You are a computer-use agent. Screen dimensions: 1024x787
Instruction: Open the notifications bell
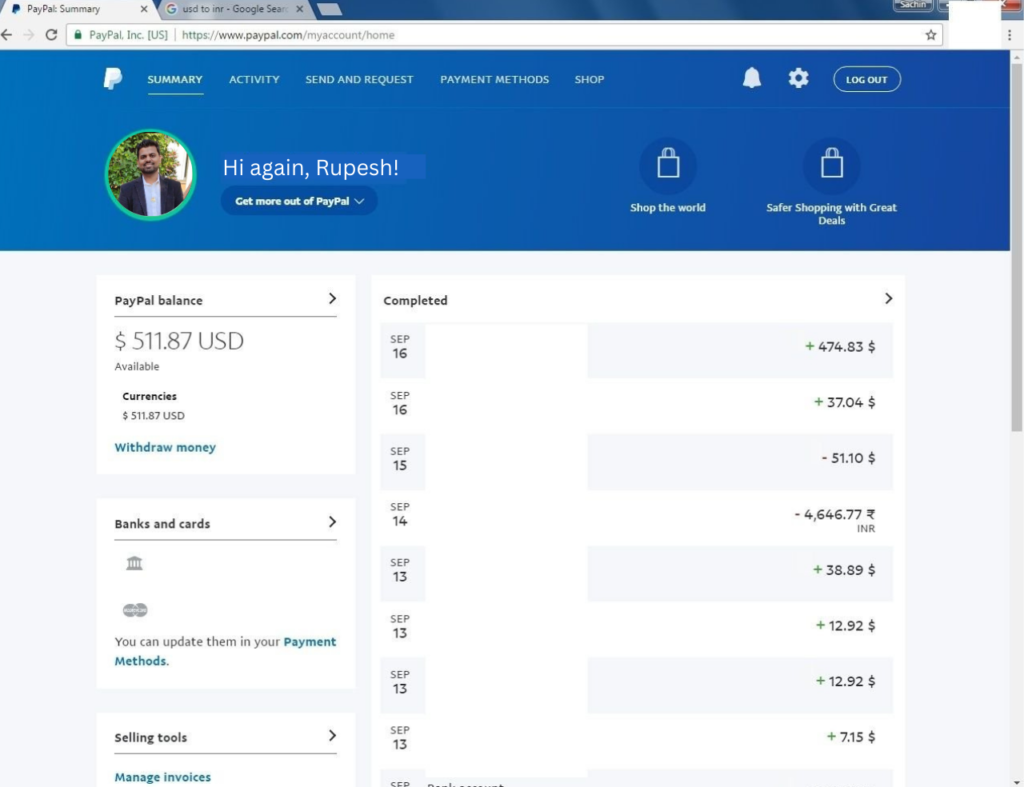click(752, 78)
